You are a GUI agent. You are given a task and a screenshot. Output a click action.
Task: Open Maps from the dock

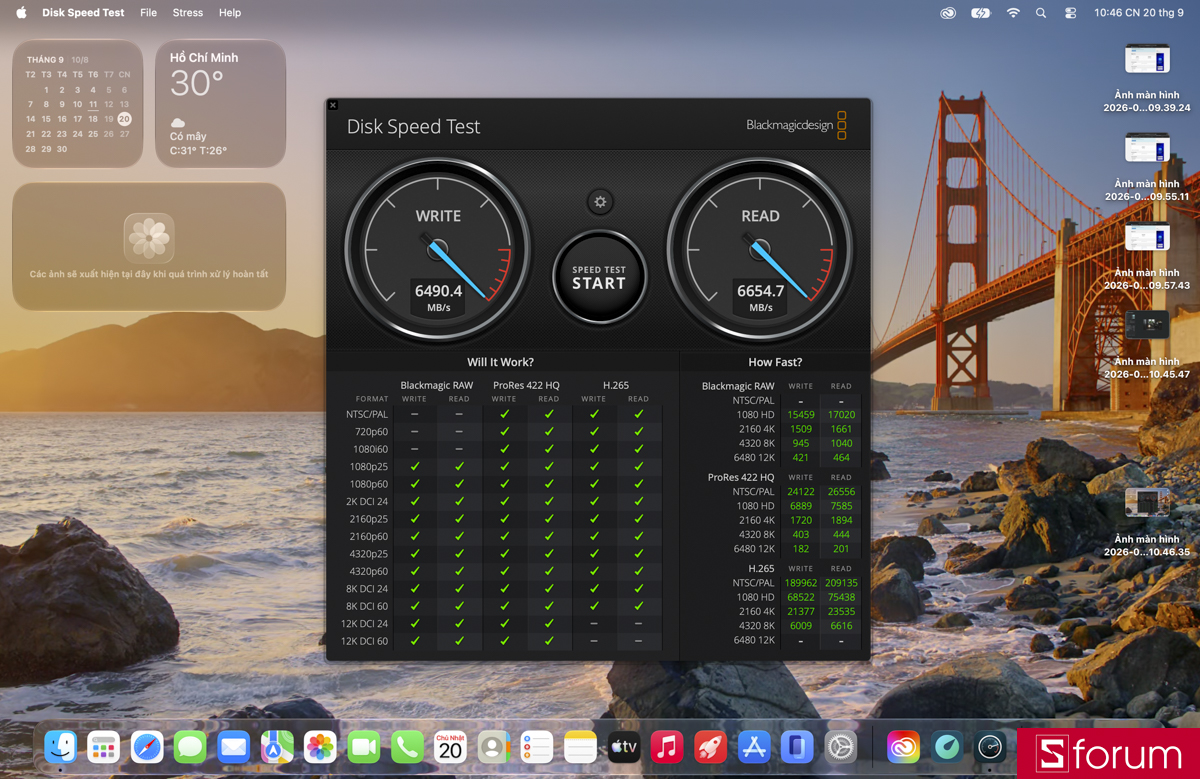click(277, 747)
